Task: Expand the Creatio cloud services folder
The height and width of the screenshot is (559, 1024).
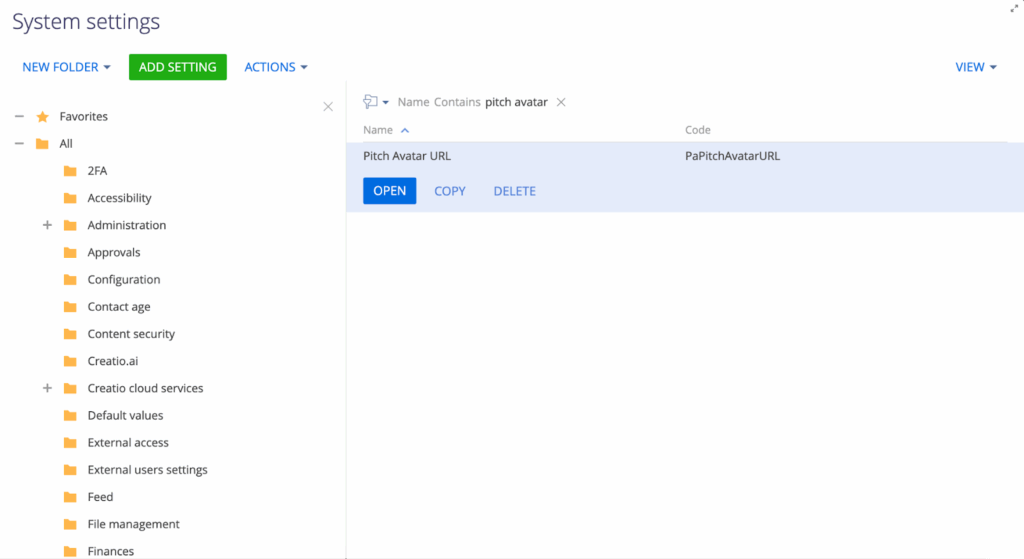Action: tap(47, 388)
